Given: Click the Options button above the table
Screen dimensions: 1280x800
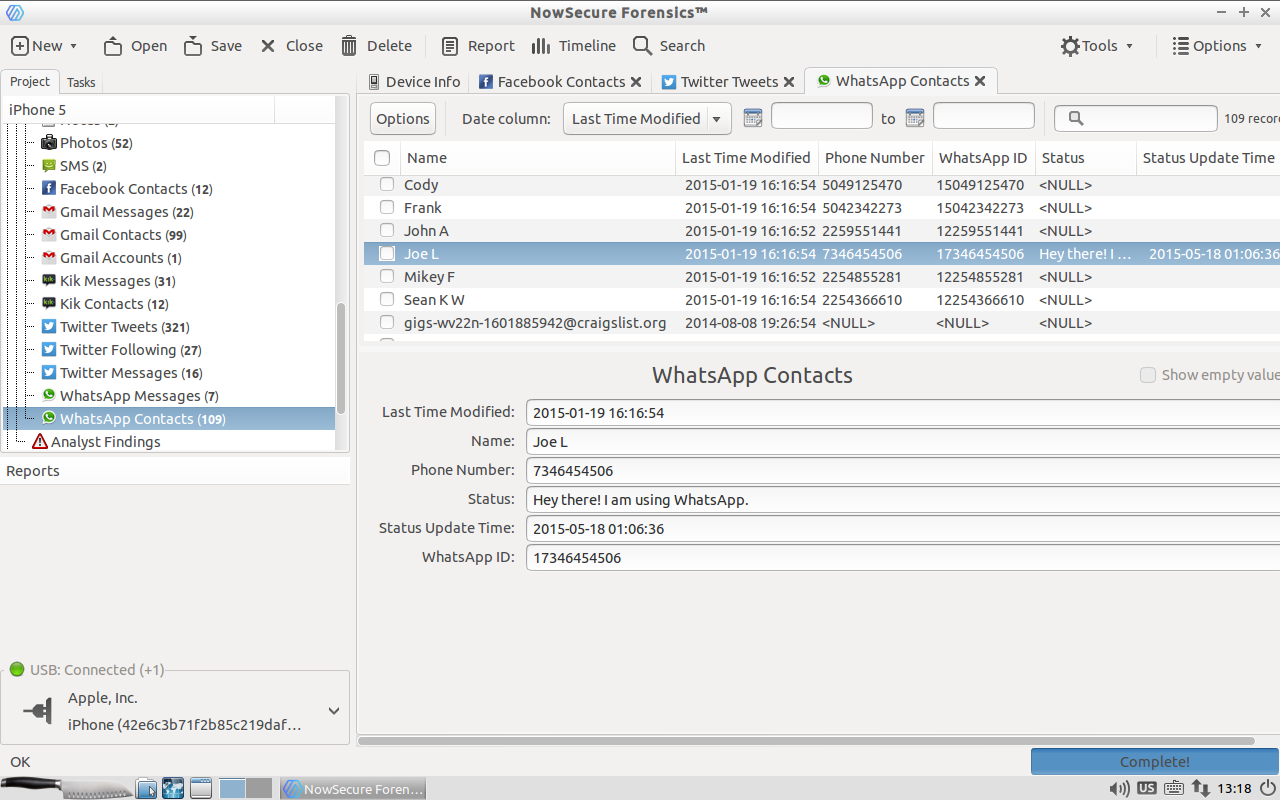Looking at the screenshot, I should pos(402,117).
